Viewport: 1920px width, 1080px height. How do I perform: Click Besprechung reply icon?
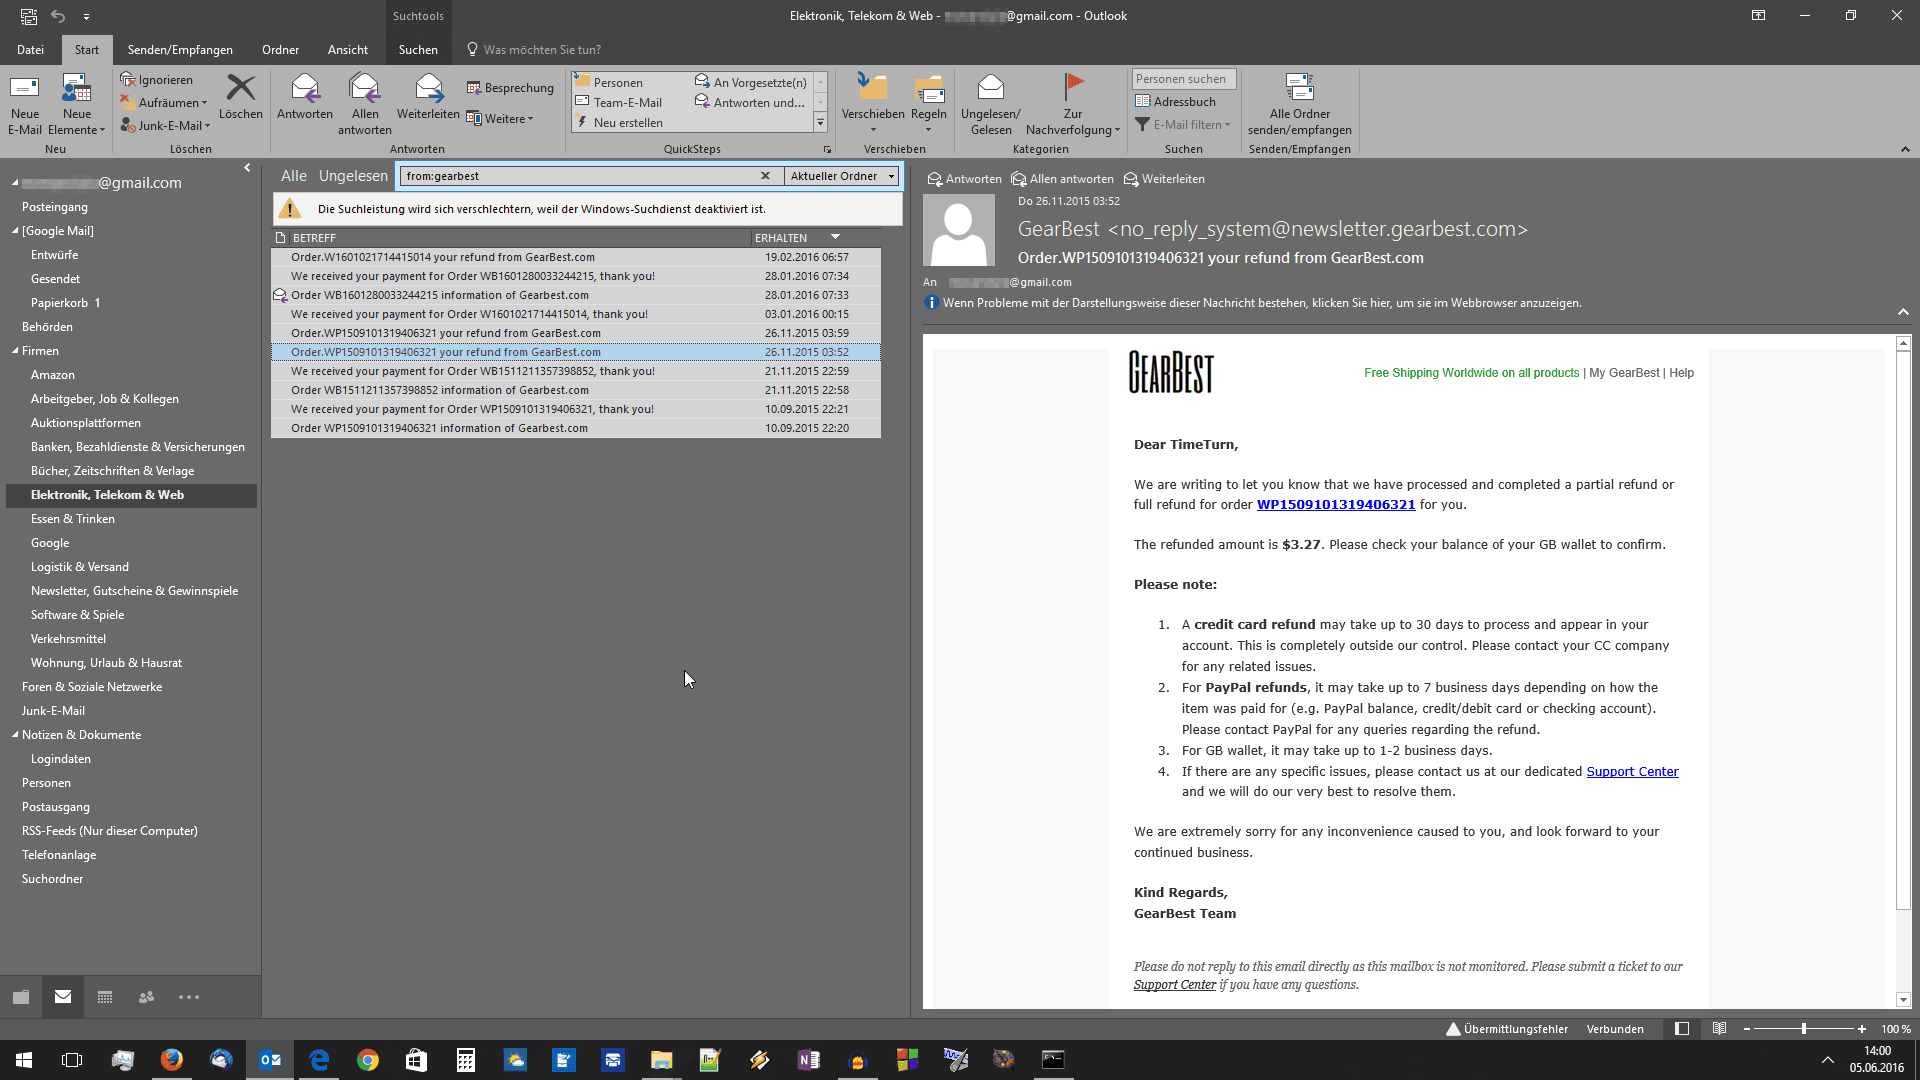pos(474,88)
